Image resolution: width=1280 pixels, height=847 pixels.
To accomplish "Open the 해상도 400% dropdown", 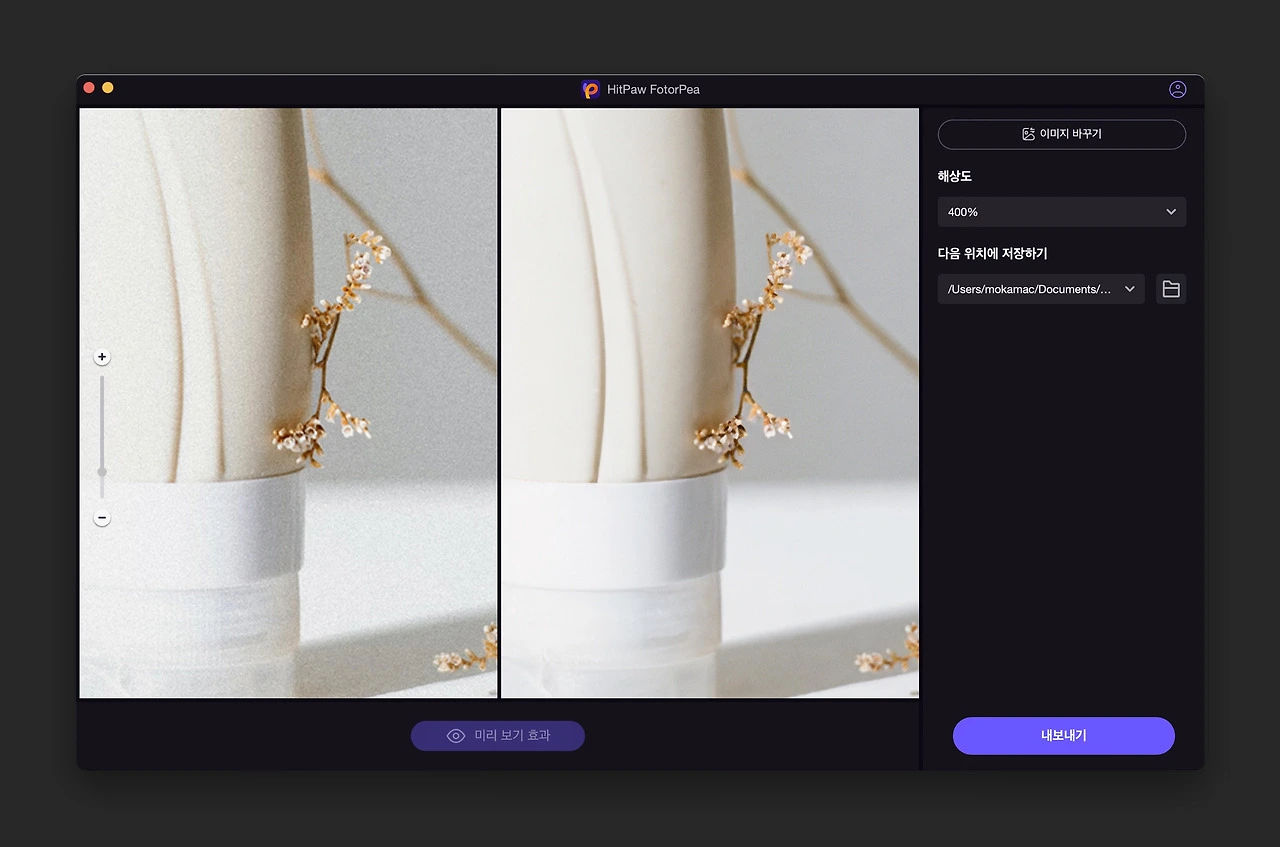I will pos(1062,212).
